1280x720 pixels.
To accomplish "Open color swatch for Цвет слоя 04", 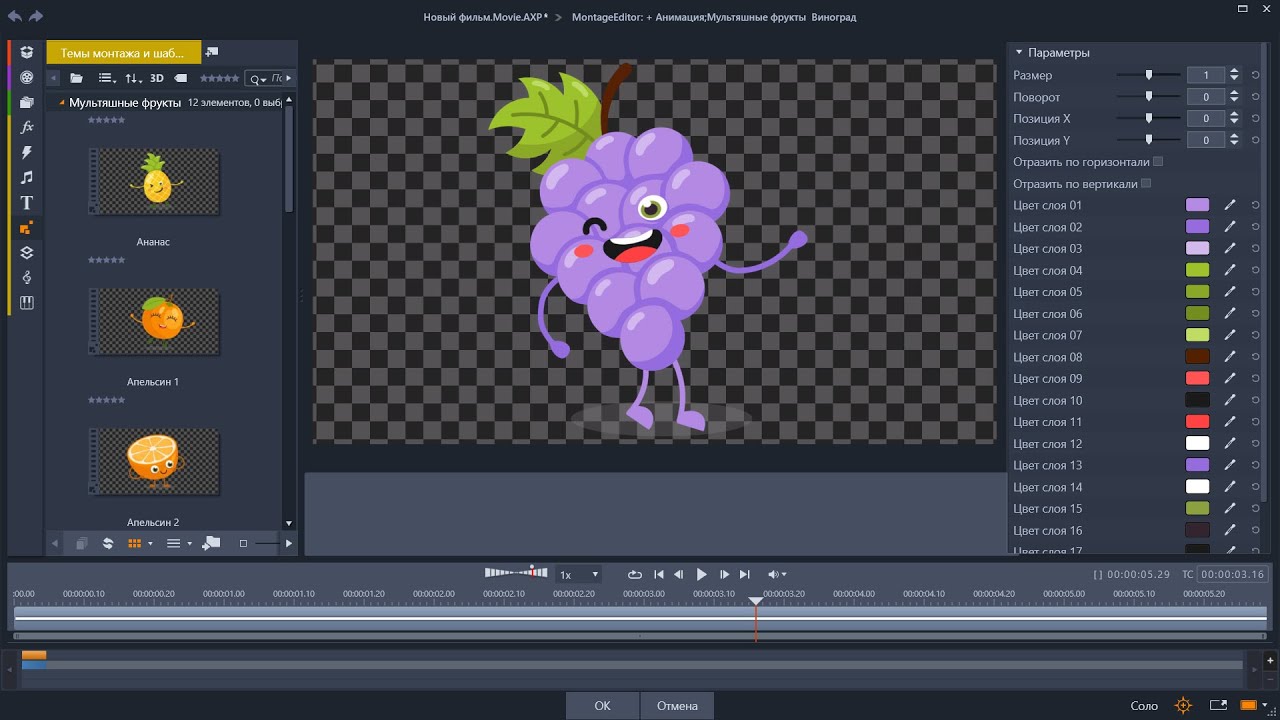I will pos(1197,270).
